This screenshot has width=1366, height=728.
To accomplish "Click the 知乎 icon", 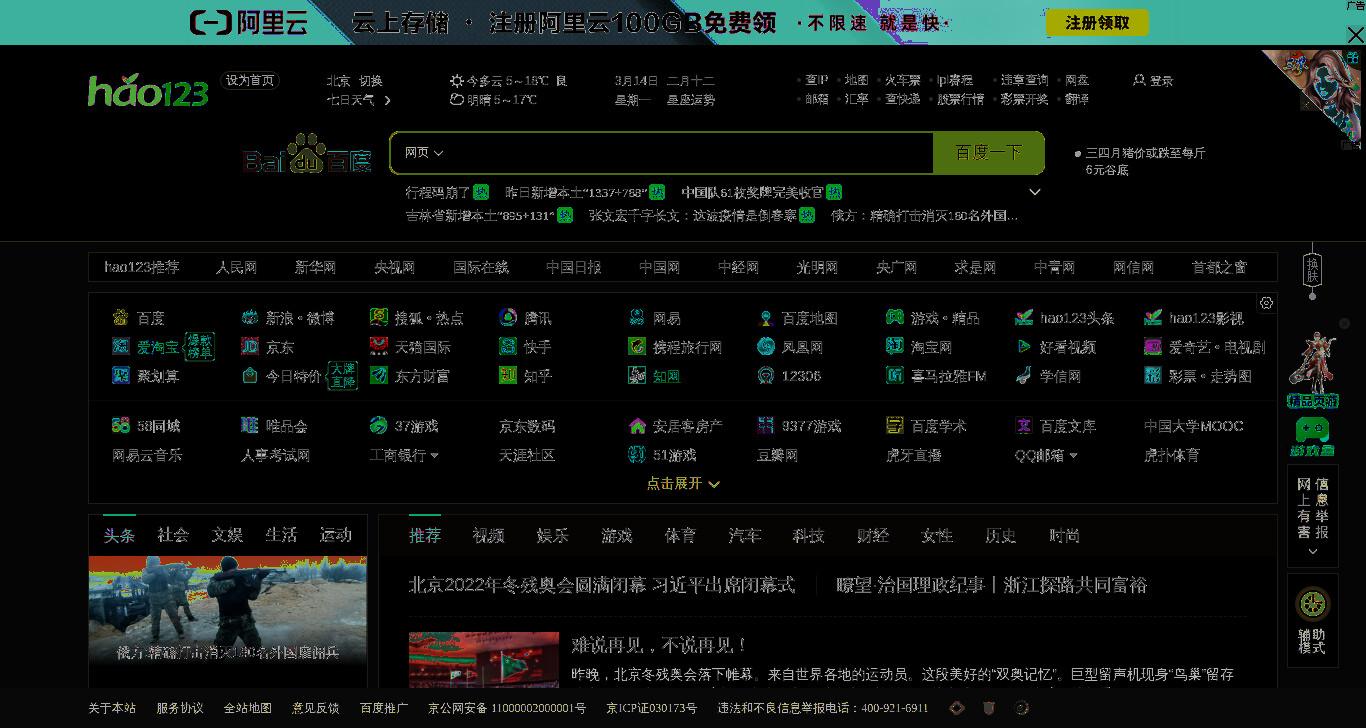I will tap(508, 376).
